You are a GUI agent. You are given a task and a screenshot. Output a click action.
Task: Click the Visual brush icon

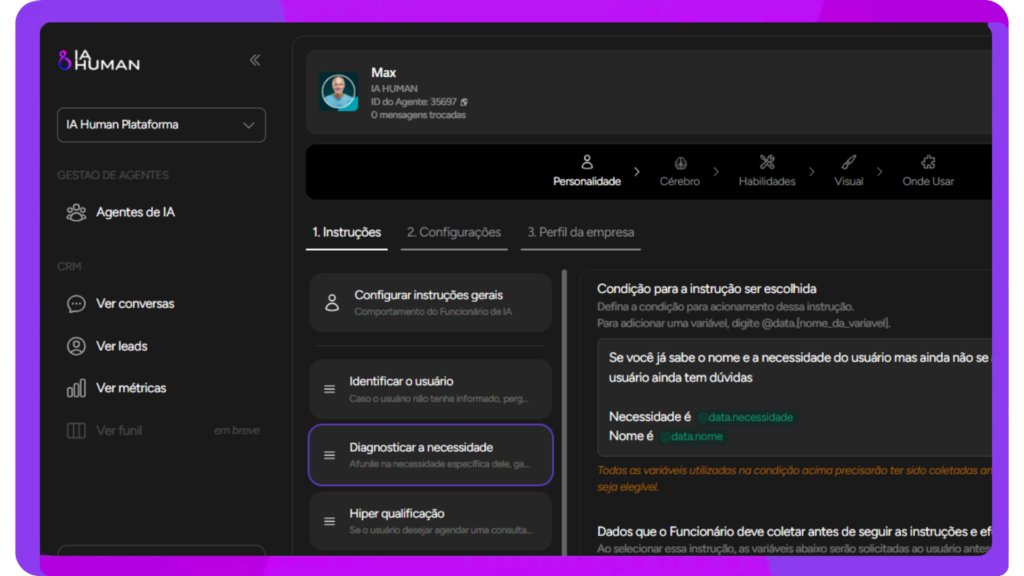point(848,162)
